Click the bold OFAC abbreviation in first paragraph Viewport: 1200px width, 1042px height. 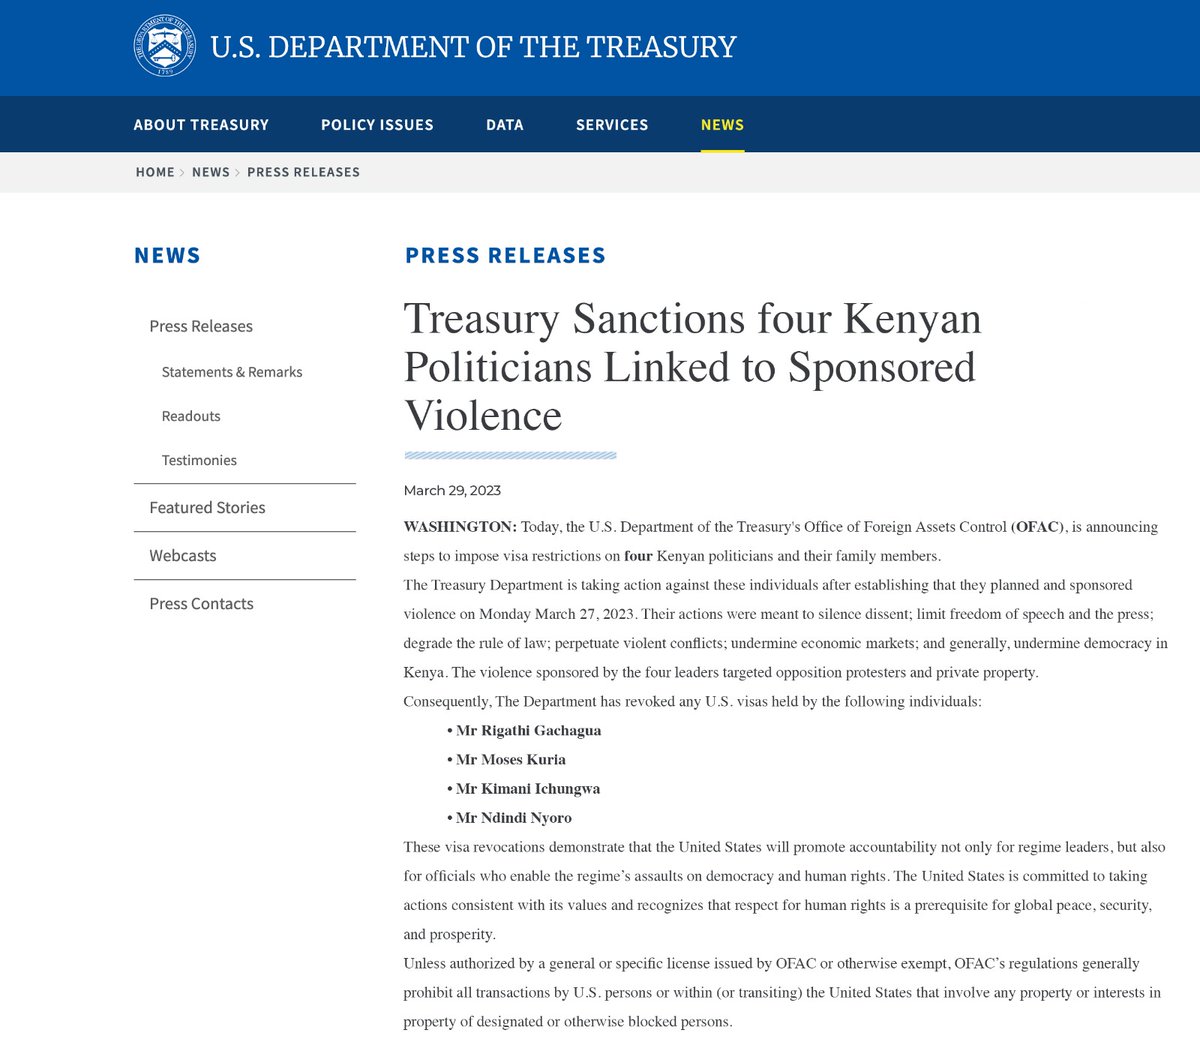1039,527
